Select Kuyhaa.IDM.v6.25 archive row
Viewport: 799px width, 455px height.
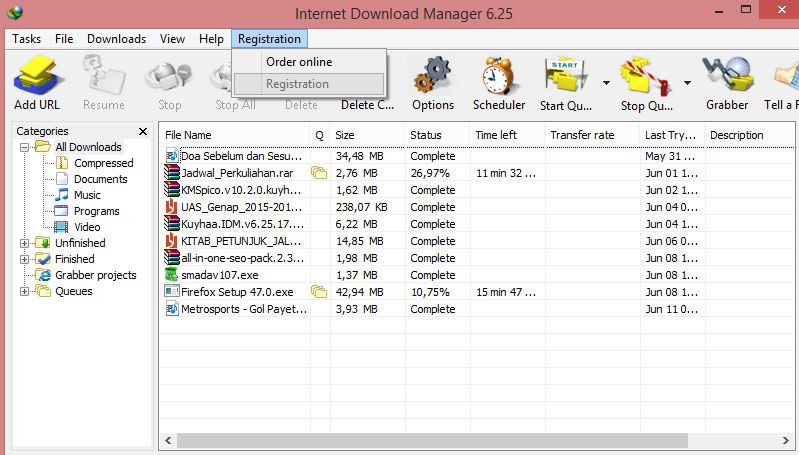point(477,224)
